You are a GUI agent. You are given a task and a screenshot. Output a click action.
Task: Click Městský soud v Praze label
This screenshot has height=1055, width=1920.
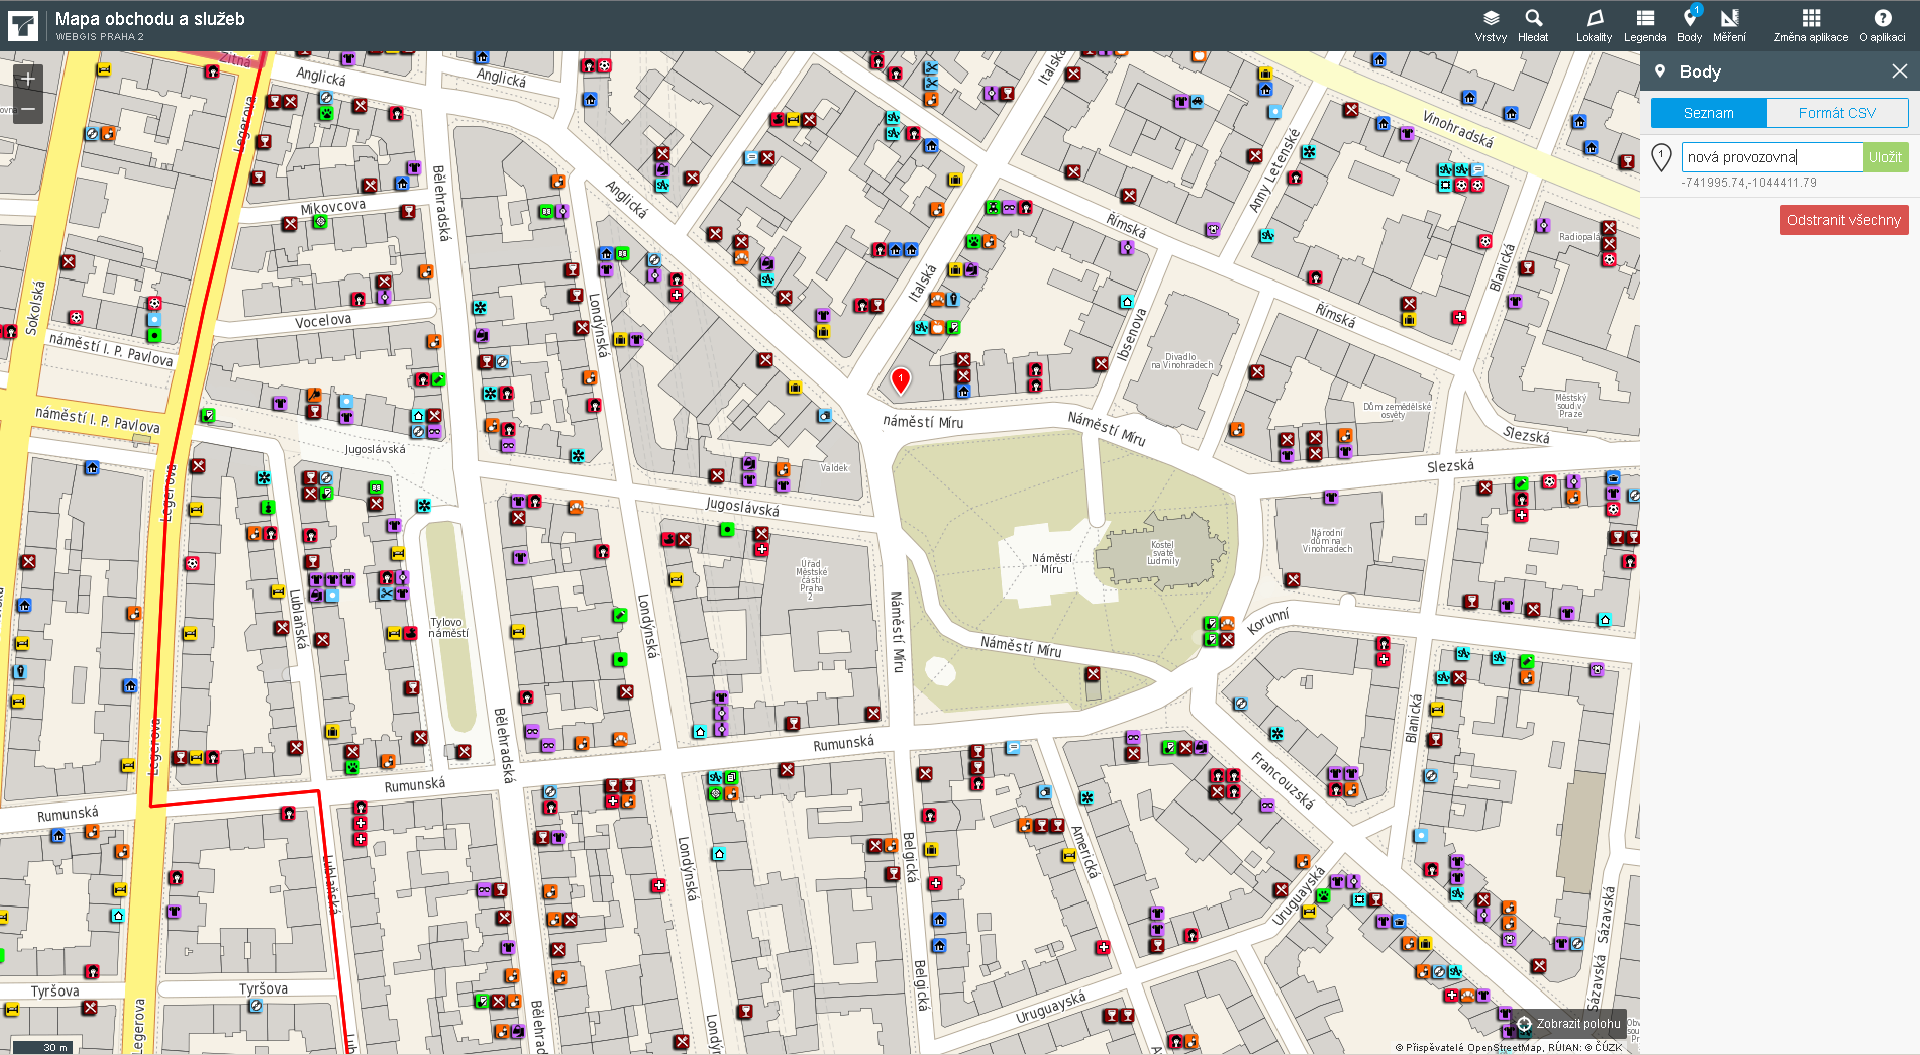[1570, 406]
